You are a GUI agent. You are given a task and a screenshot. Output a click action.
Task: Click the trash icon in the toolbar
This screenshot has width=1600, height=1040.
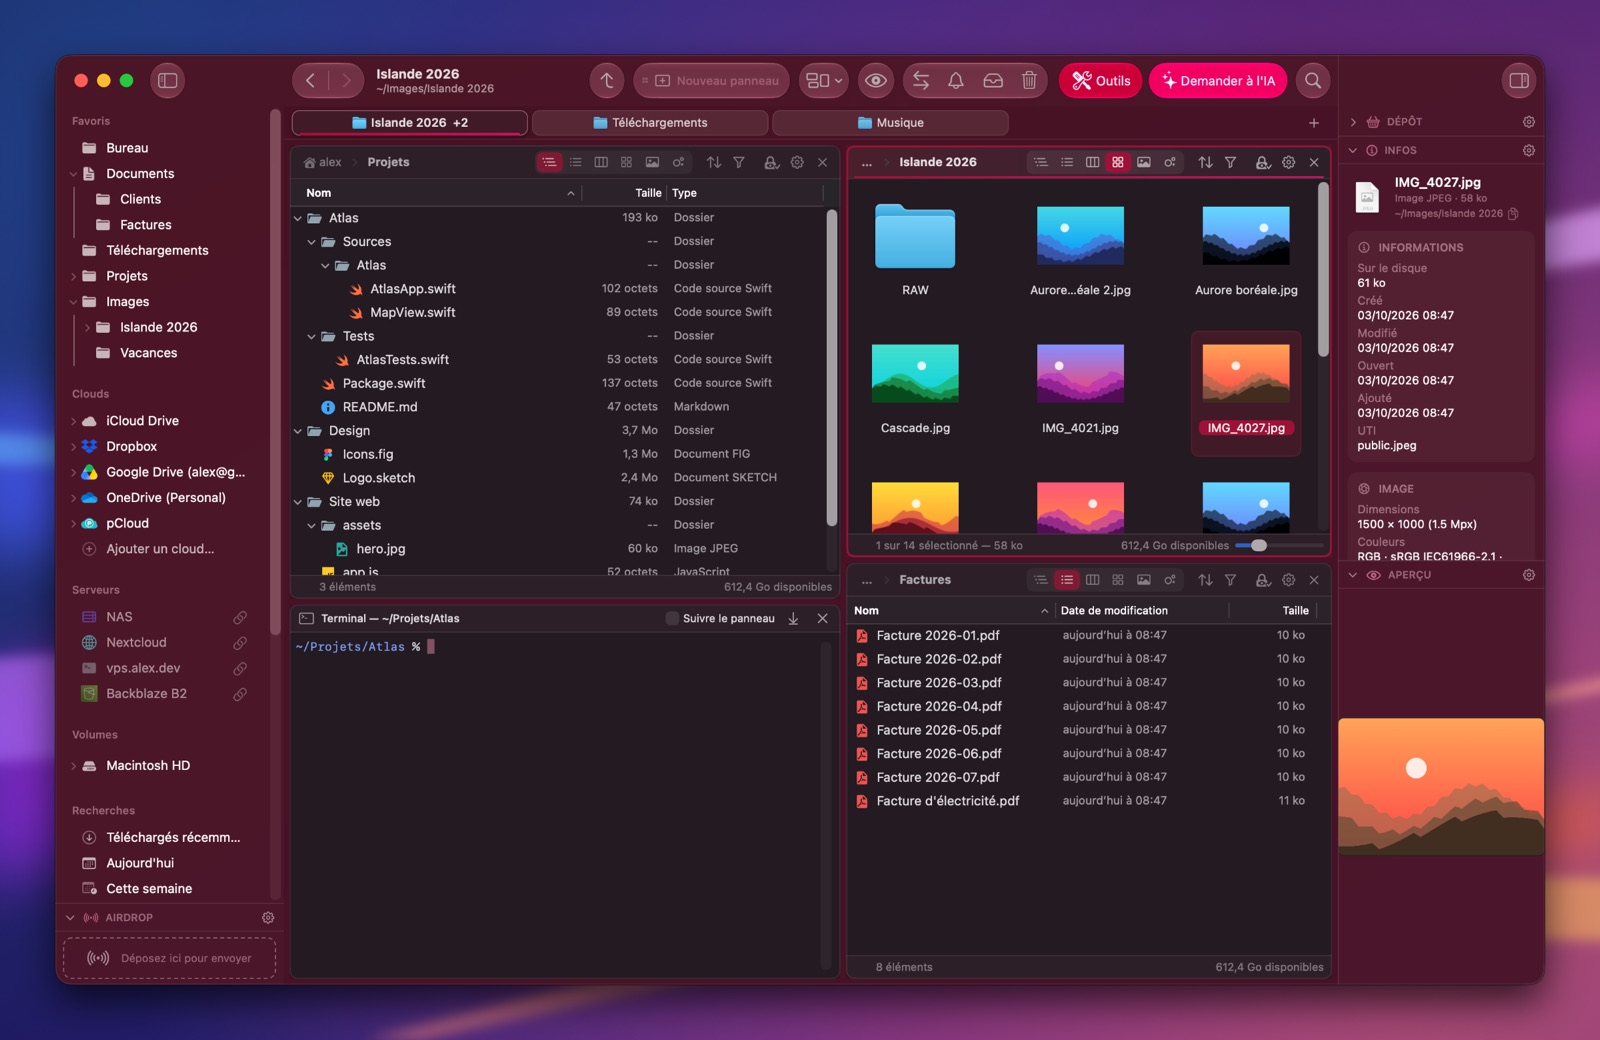point(1029,81)
